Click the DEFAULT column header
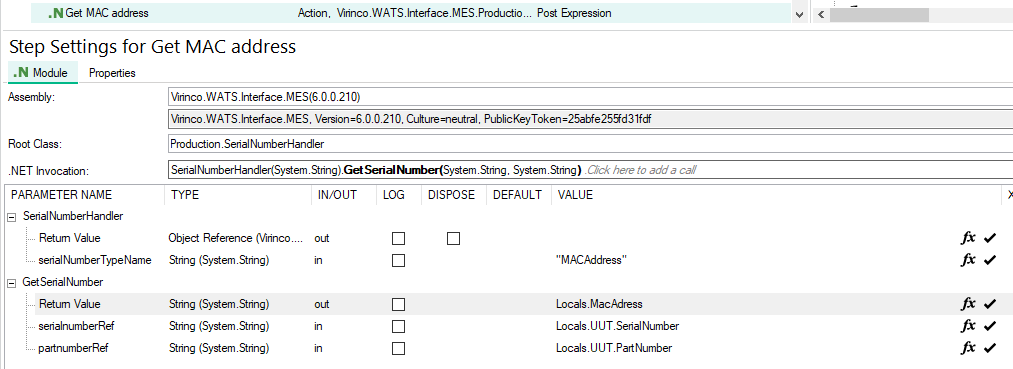 [x=517, y=195]
